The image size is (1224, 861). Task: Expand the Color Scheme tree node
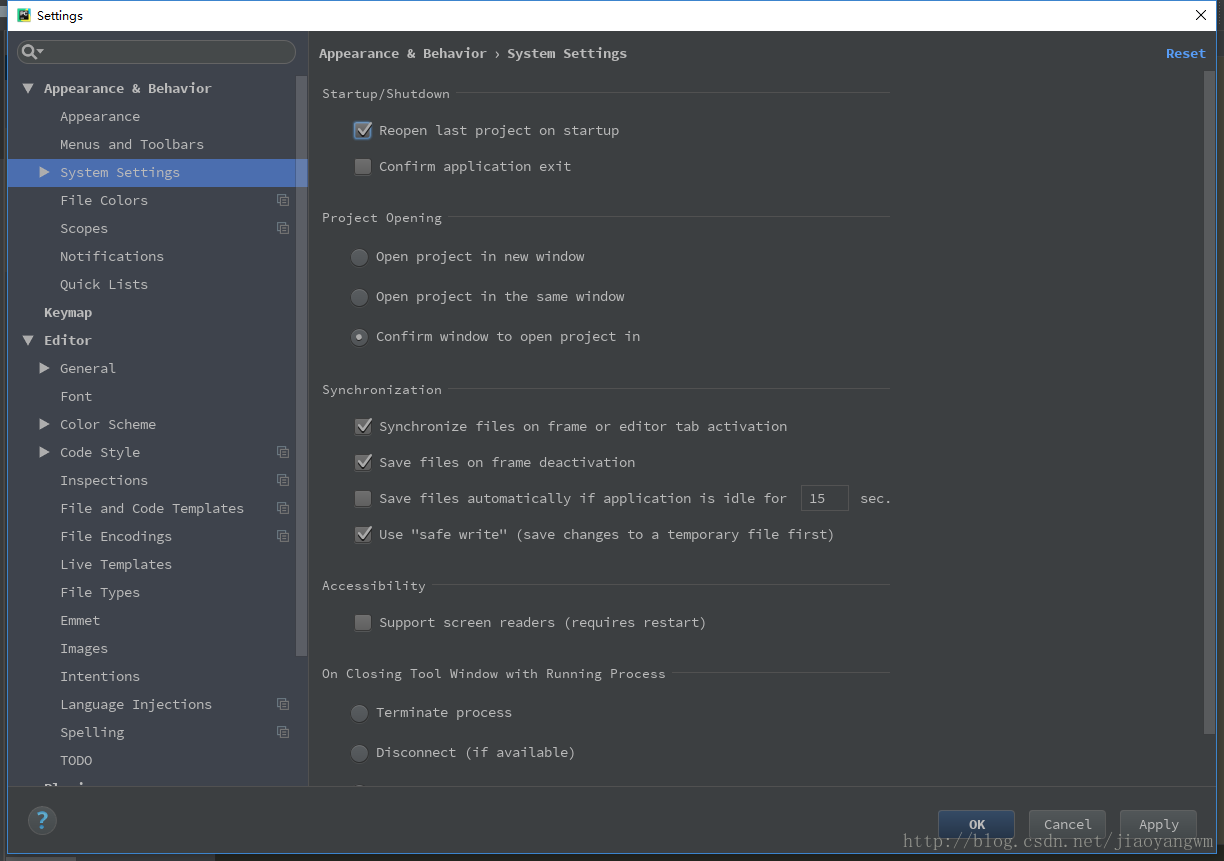[44, 424]
